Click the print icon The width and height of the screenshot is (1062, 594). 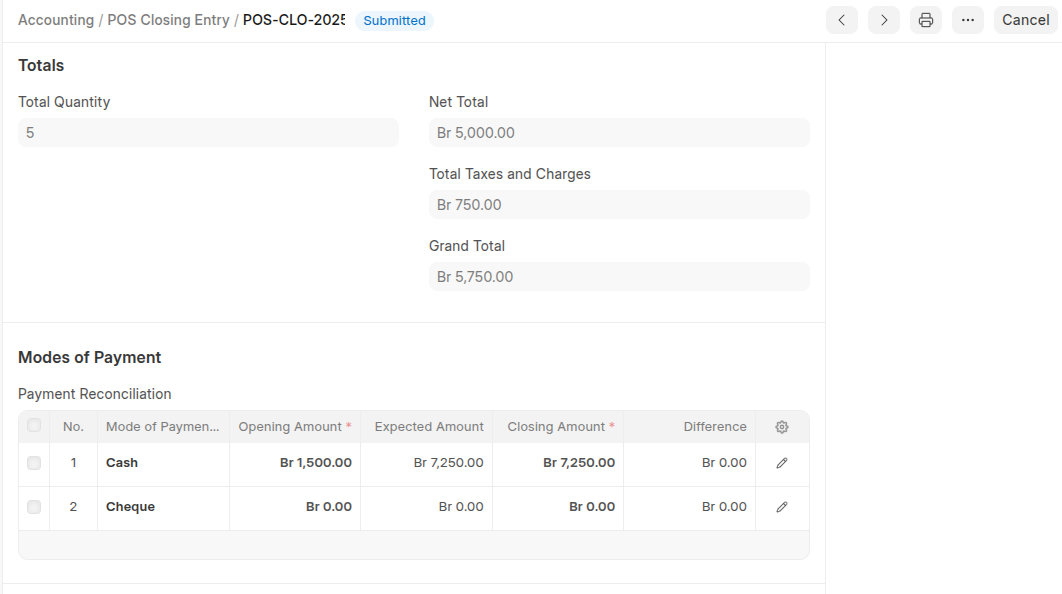pos(926,20)
